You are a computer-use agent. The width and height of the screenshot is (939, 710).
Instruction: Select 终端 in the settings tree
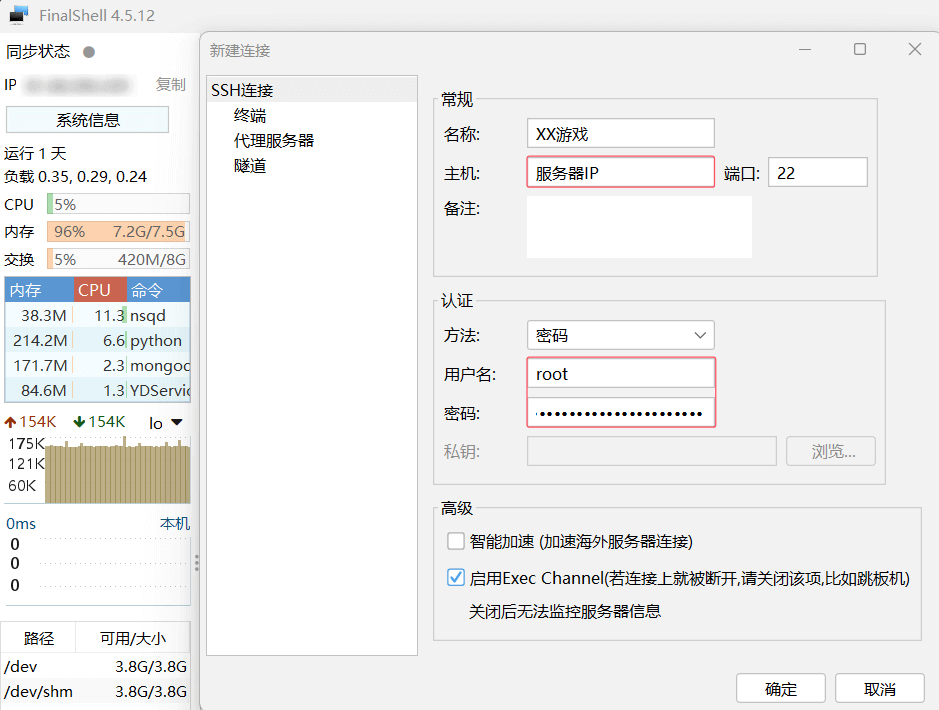250,115
